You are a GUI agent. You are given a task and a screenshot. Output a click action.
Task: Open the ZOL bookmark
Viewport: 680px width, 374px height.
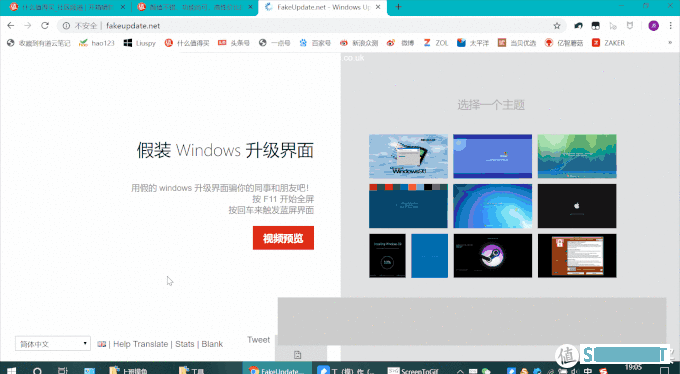[436, 43]
